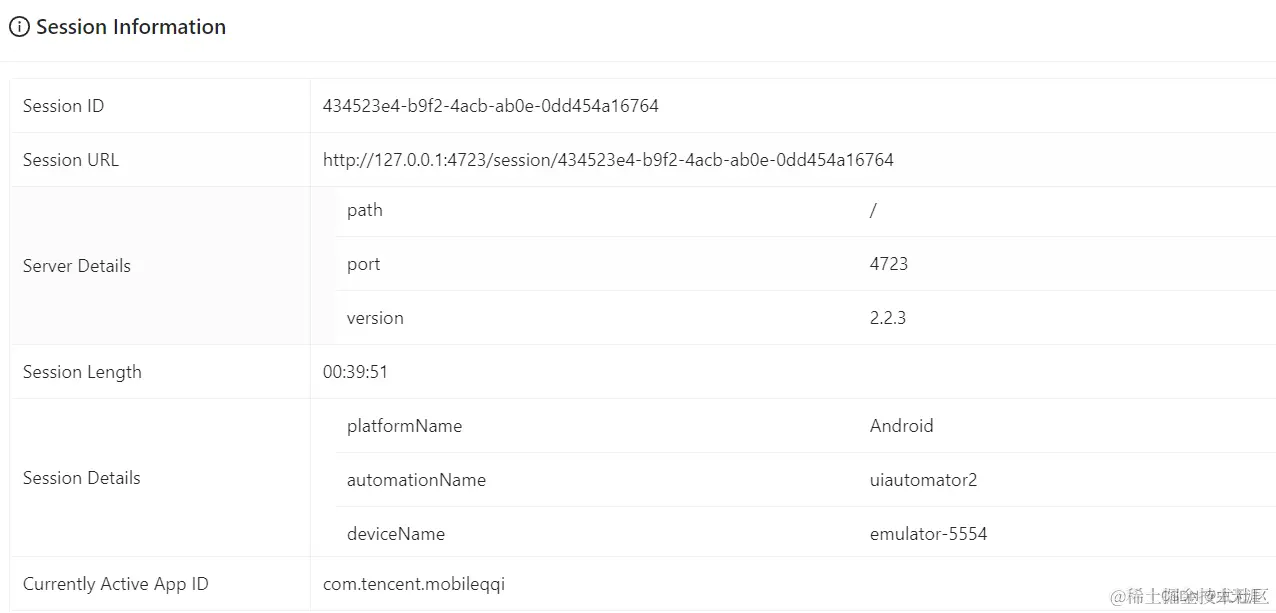Open the Session URL address

(x=608, y=160)
